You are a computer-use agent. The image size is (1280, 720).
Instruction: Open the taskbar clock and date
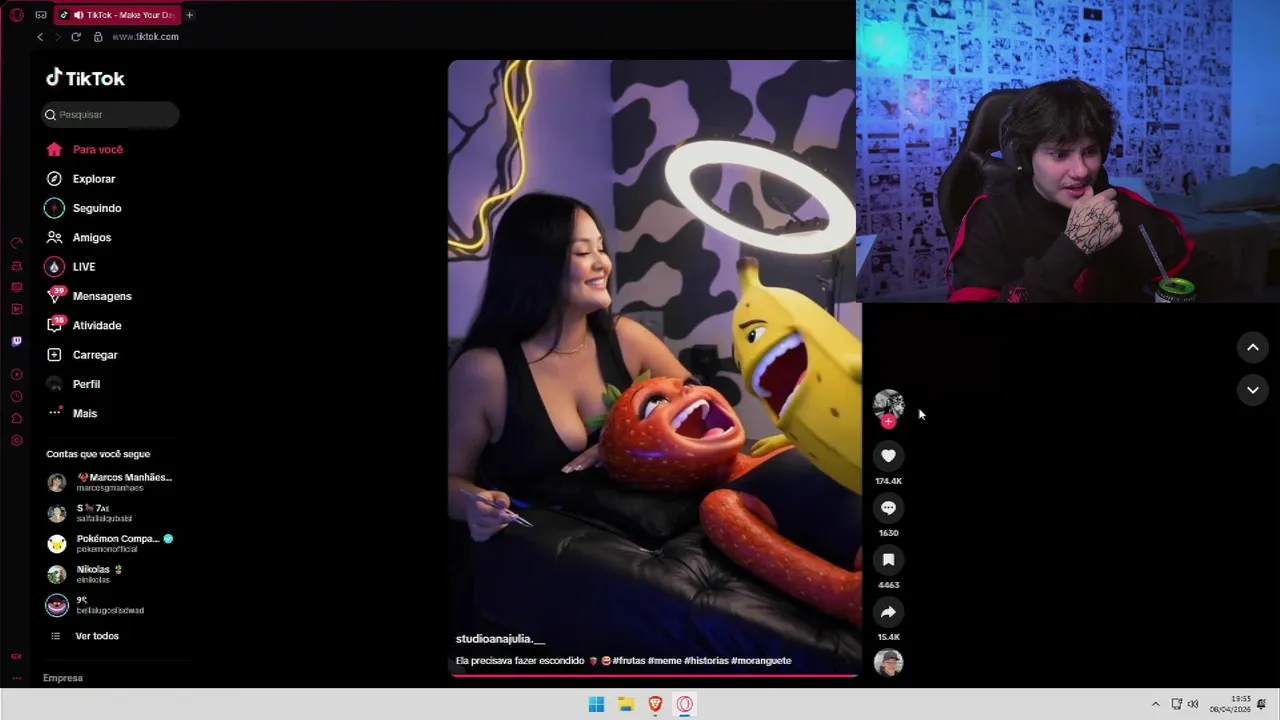click(1230, 705)
